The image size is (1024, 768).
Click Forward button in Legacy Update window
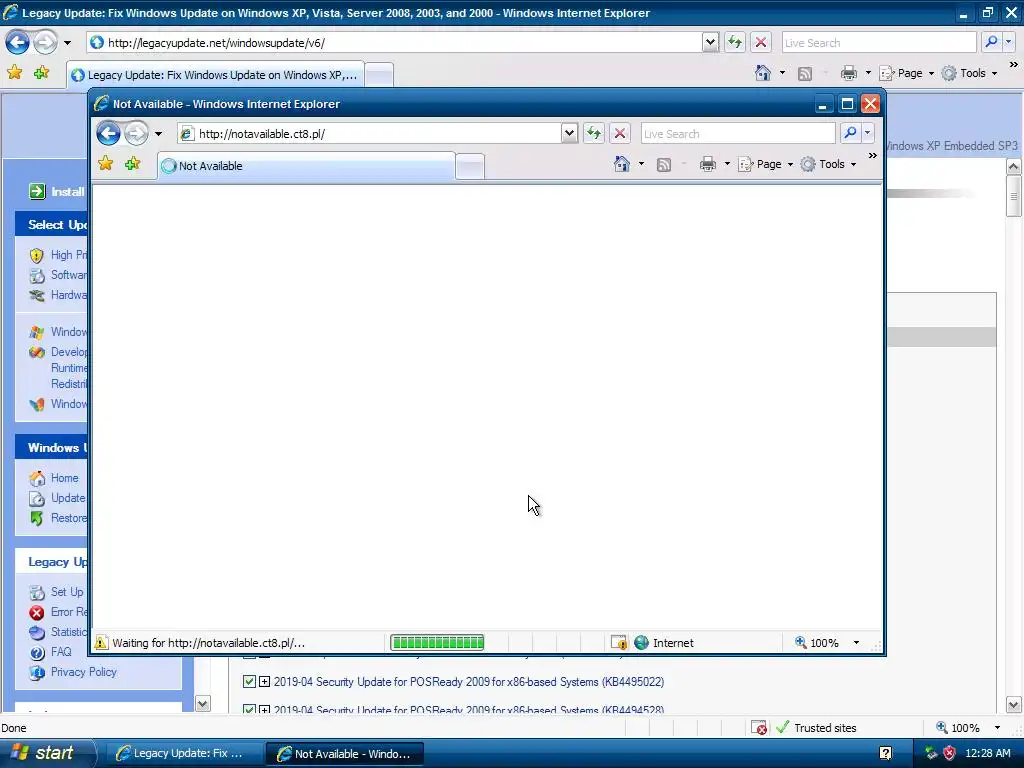point(45,43)
